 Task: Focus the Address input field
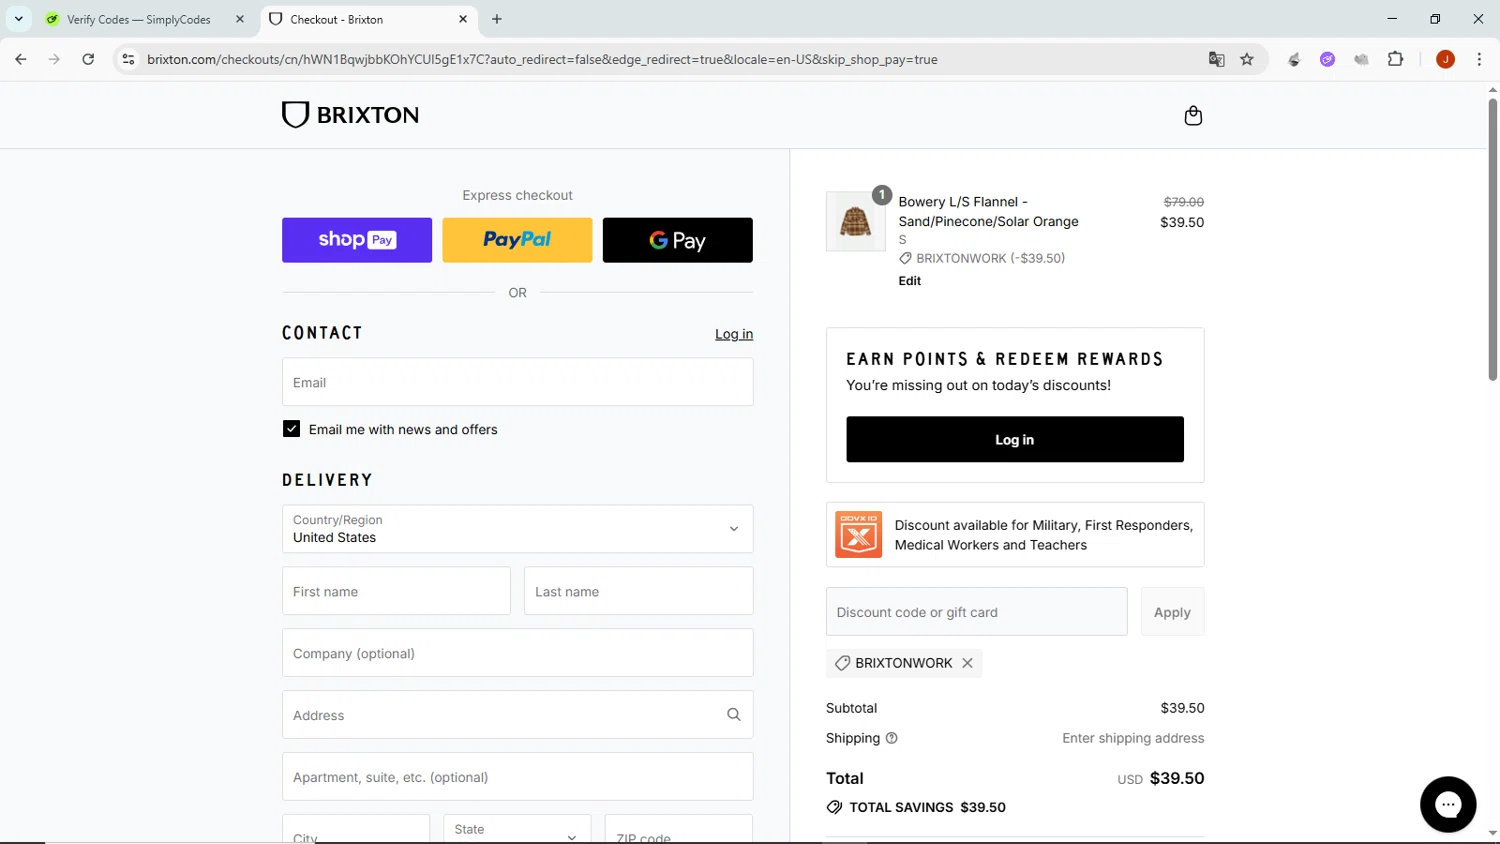point(517,715)
